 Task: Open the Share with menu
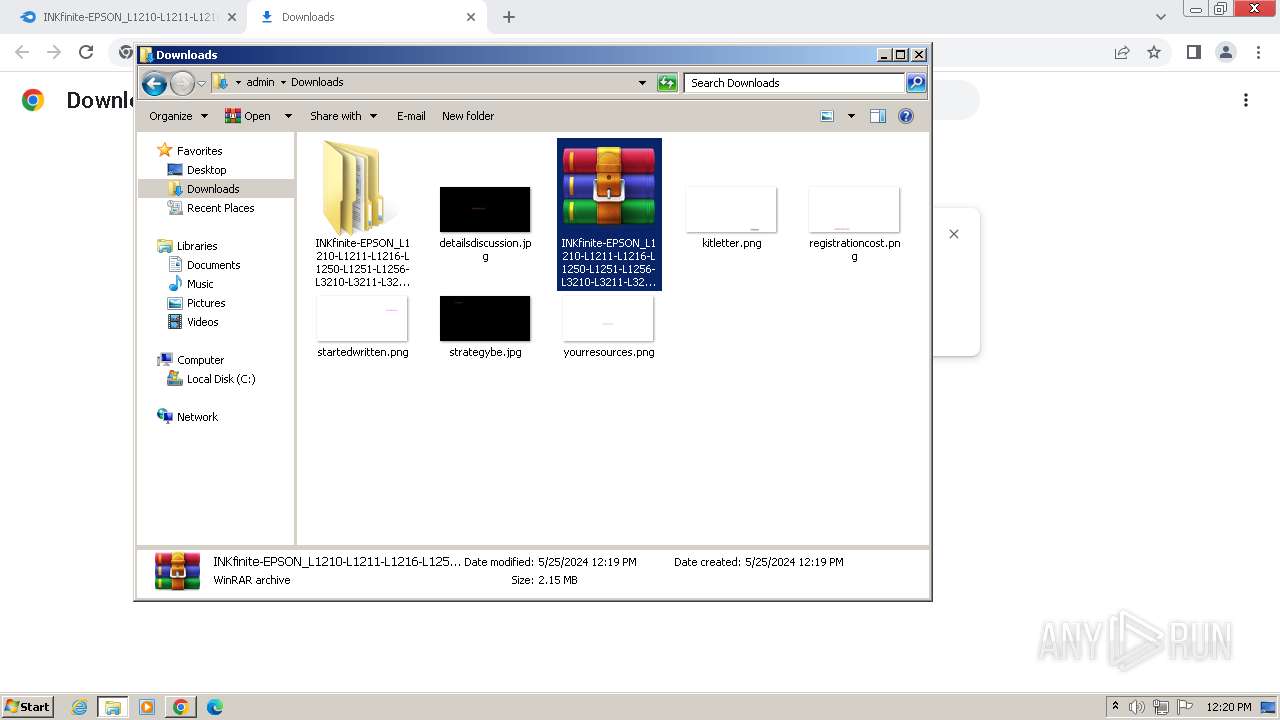point(343,116)
